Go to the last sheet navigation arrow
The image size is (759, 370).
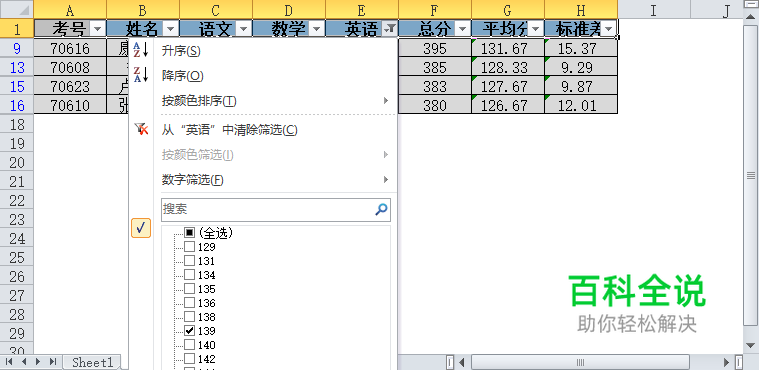[x=53, y=362]
